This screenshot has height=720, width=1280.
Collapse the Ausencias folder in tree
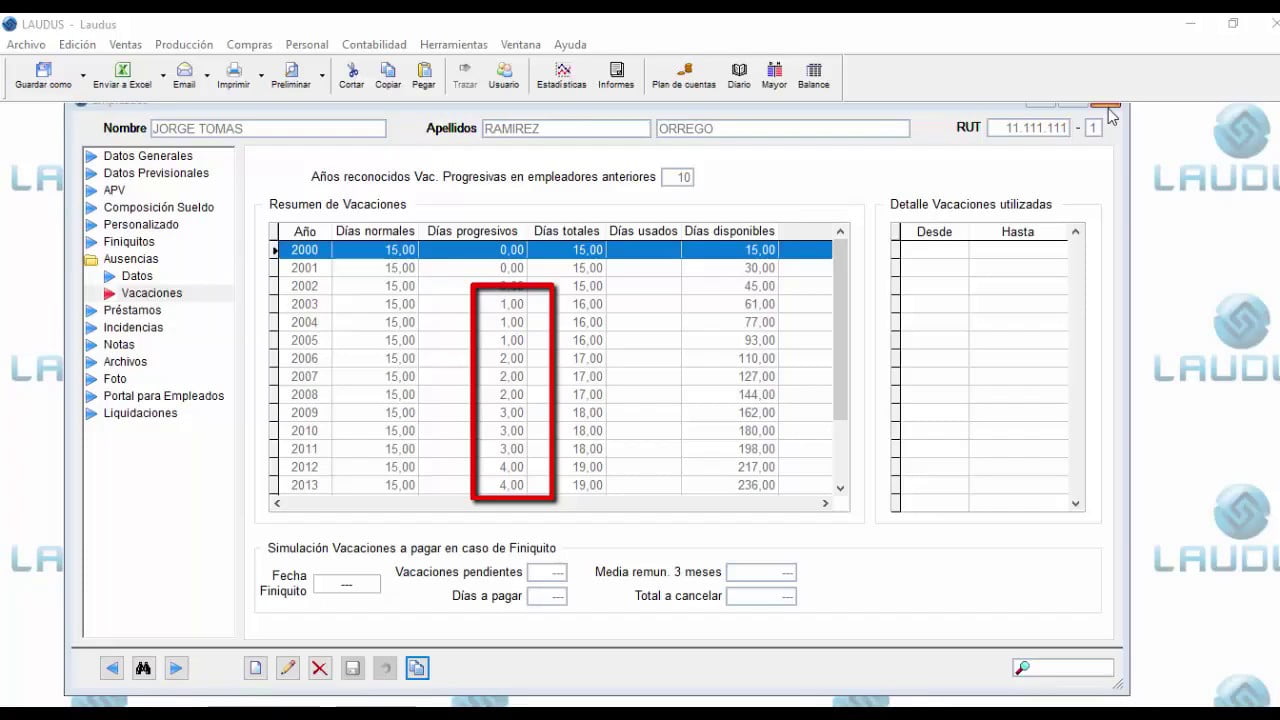click(92, 259)
